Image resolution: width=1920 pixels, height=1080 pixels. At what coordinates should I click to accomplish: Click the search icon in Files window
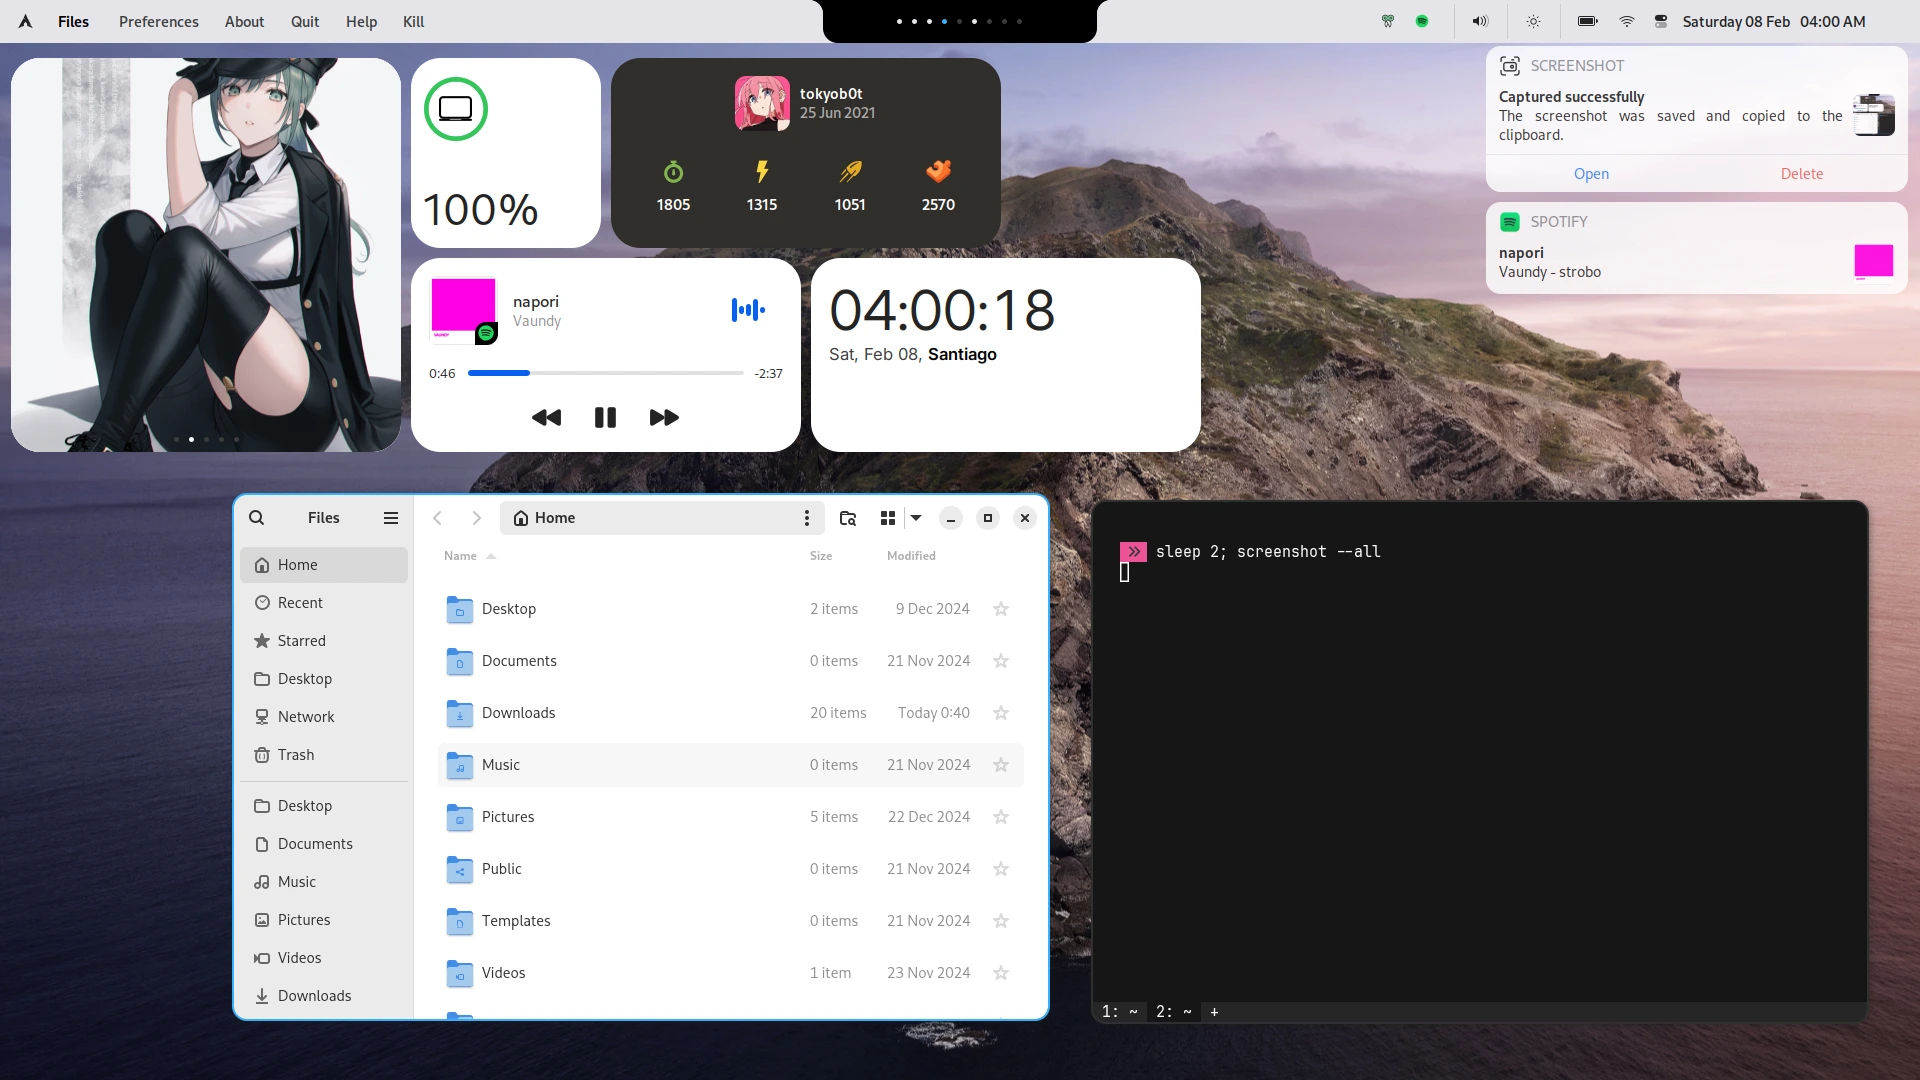pyautogui.click(x=257, y=518)
